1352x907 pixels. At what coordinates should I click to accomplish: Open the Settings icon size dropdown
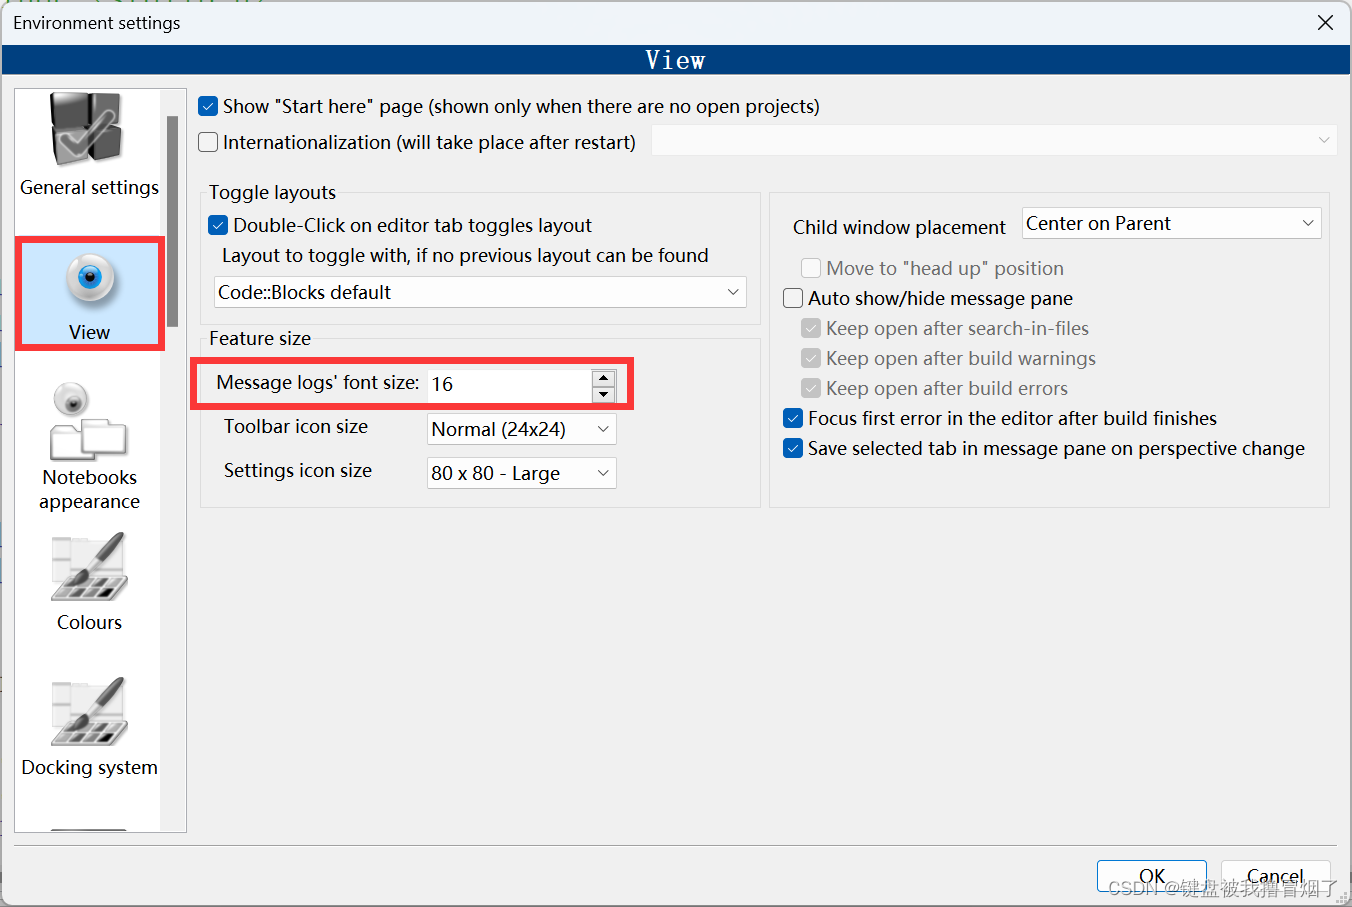[x=521, y=473]
